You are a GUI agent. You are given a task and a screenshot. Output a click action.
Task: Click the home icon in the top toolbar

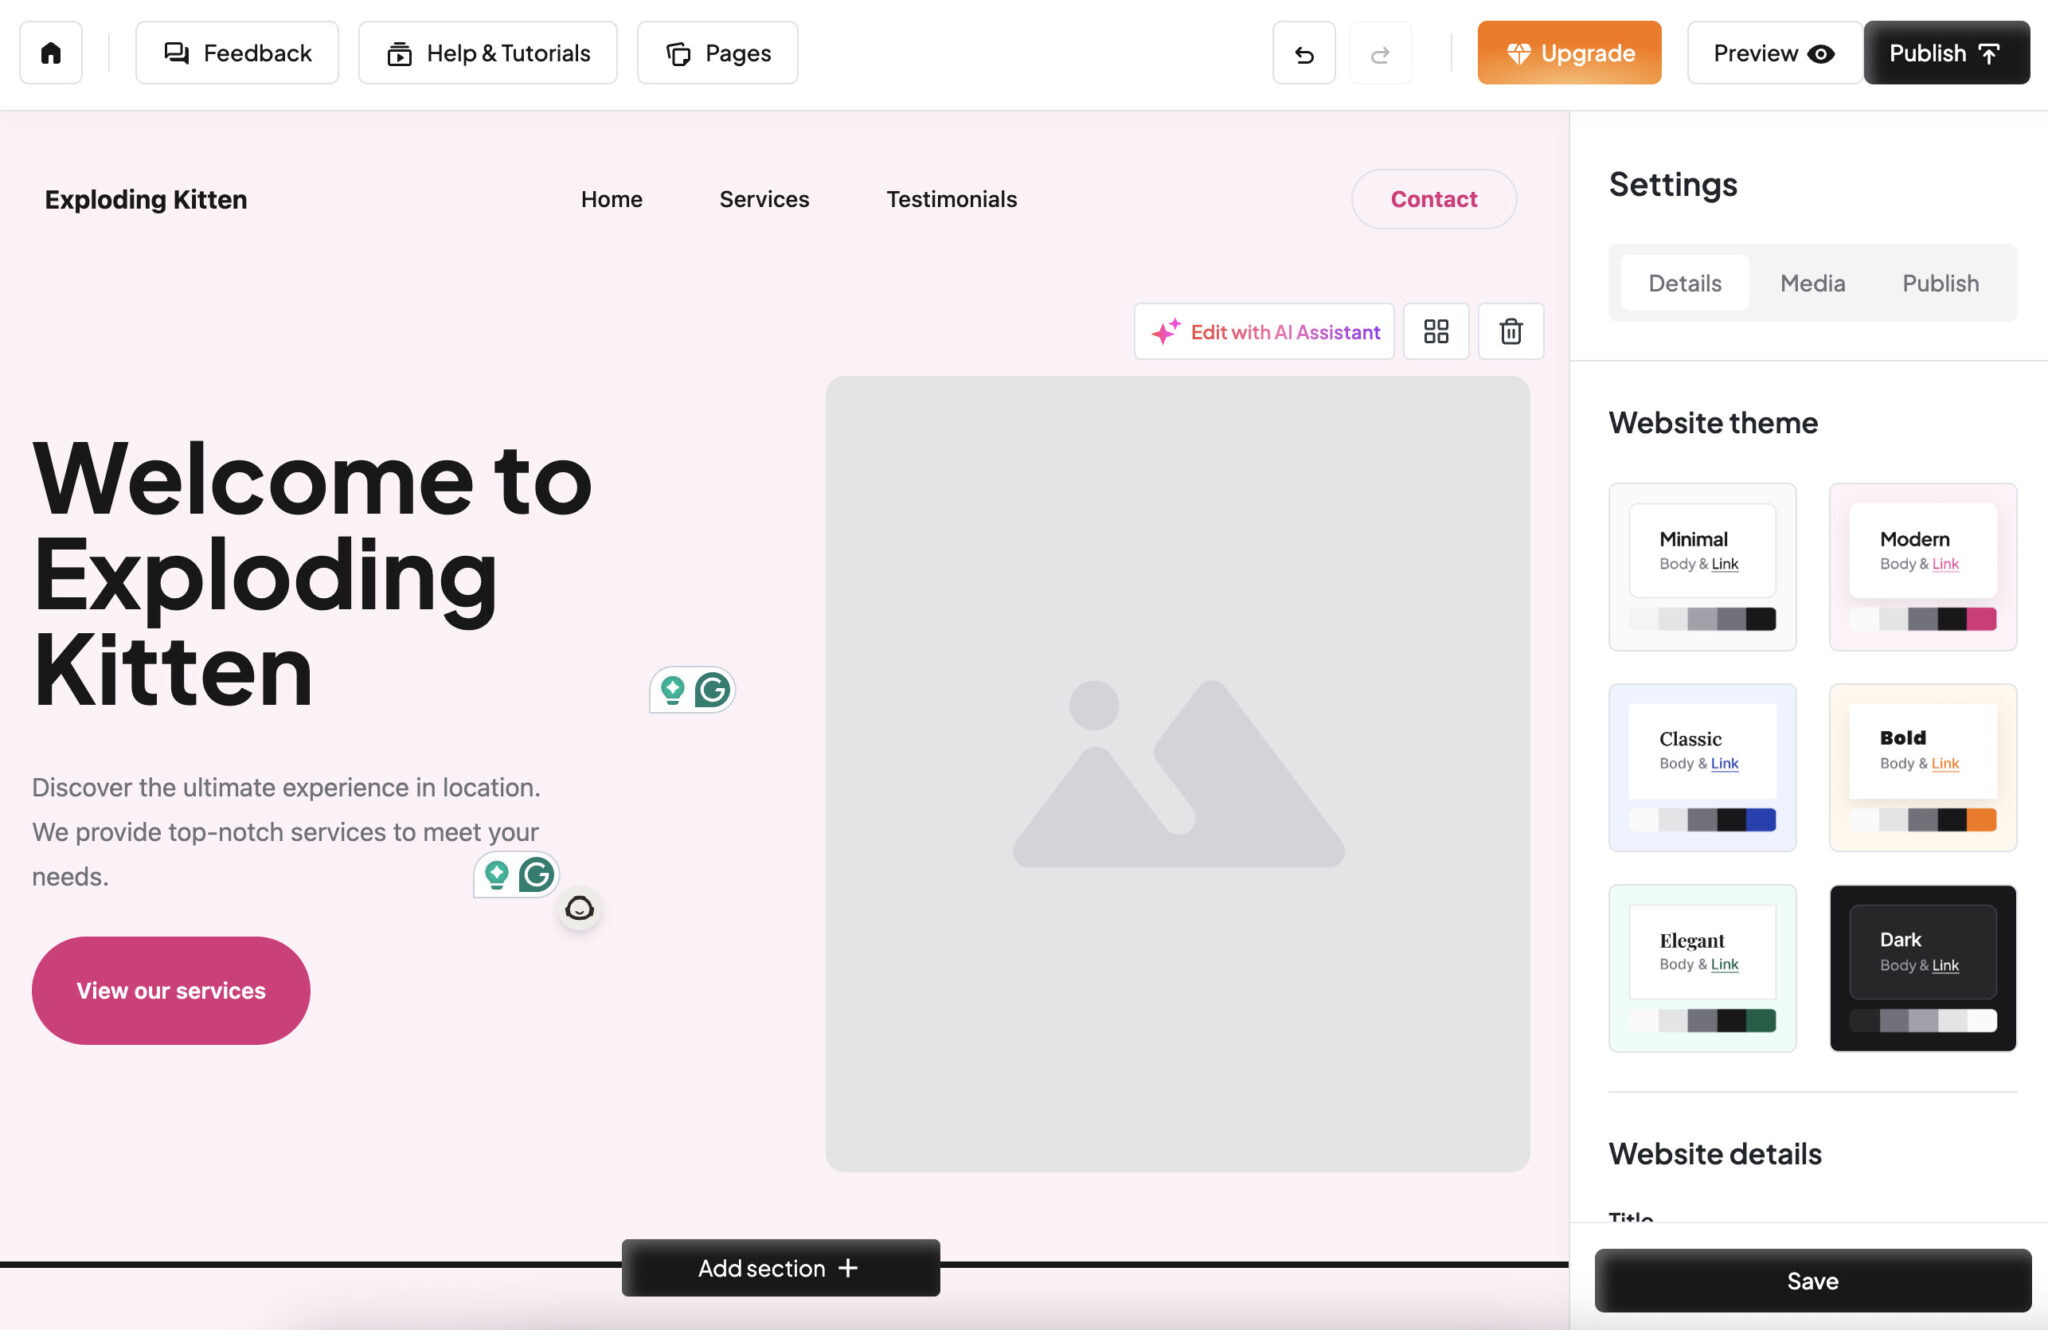click(x=50, y=52)
